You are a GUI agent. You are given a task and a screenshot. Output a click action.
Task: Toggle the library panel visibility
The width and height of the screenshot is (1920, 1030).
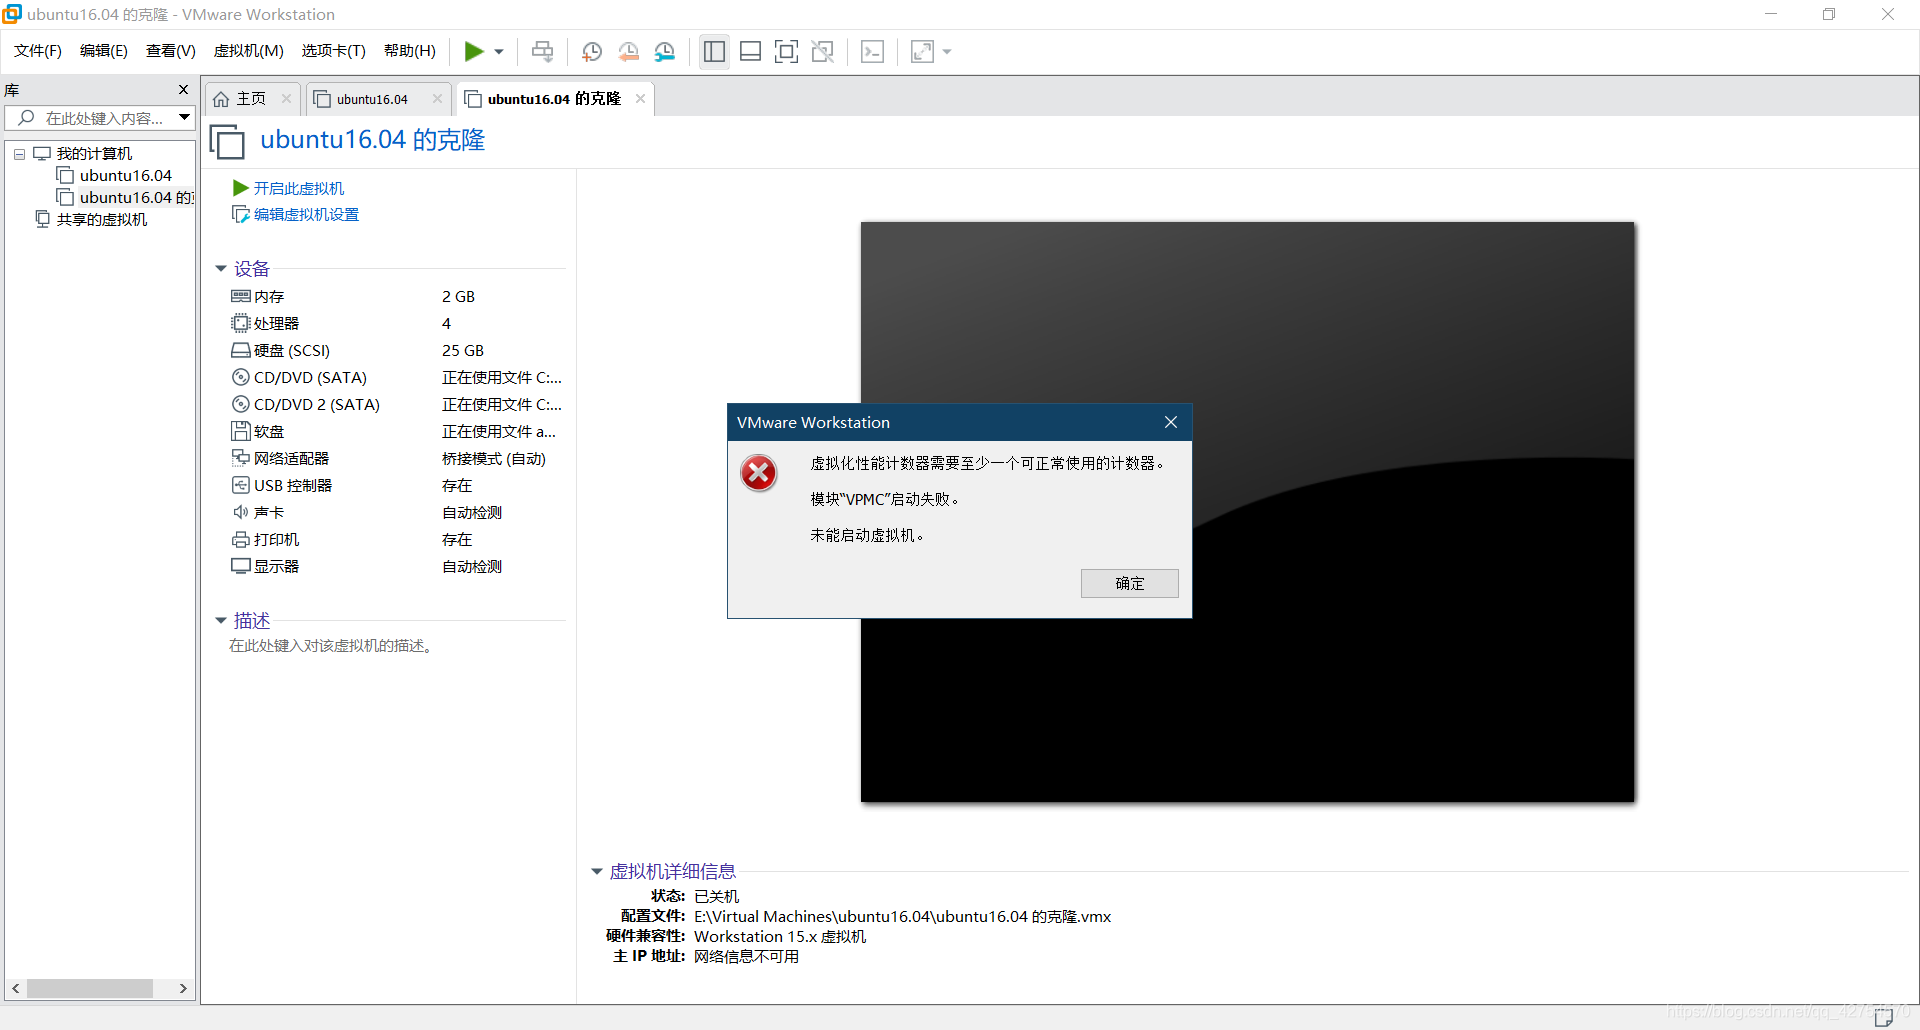(x=714, y=51)
